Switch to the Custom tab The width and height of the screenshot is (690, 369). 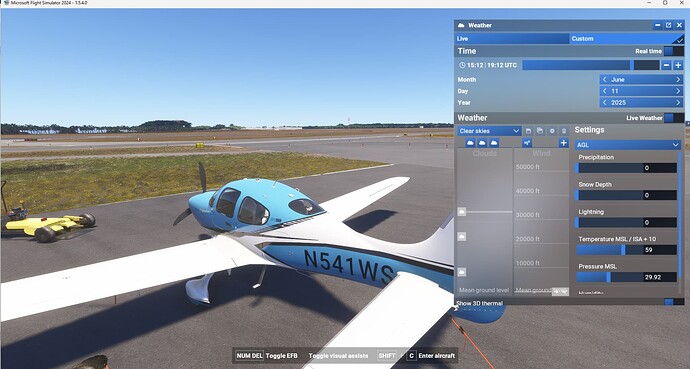[x=627, y=39]
